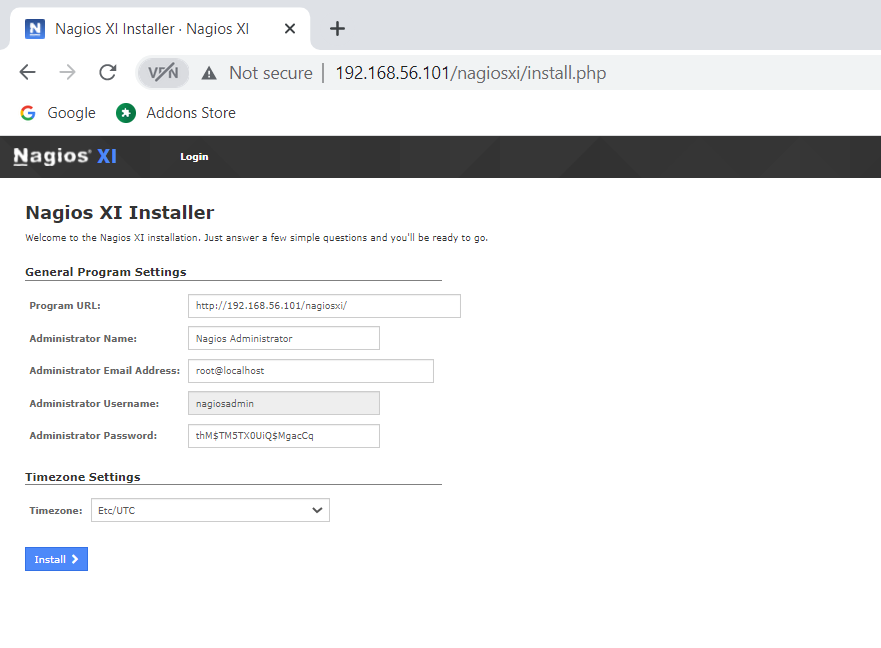Viewport: 881px width, 648px height.
Task: Click the Administrator Username field
Action: point(284,404)
